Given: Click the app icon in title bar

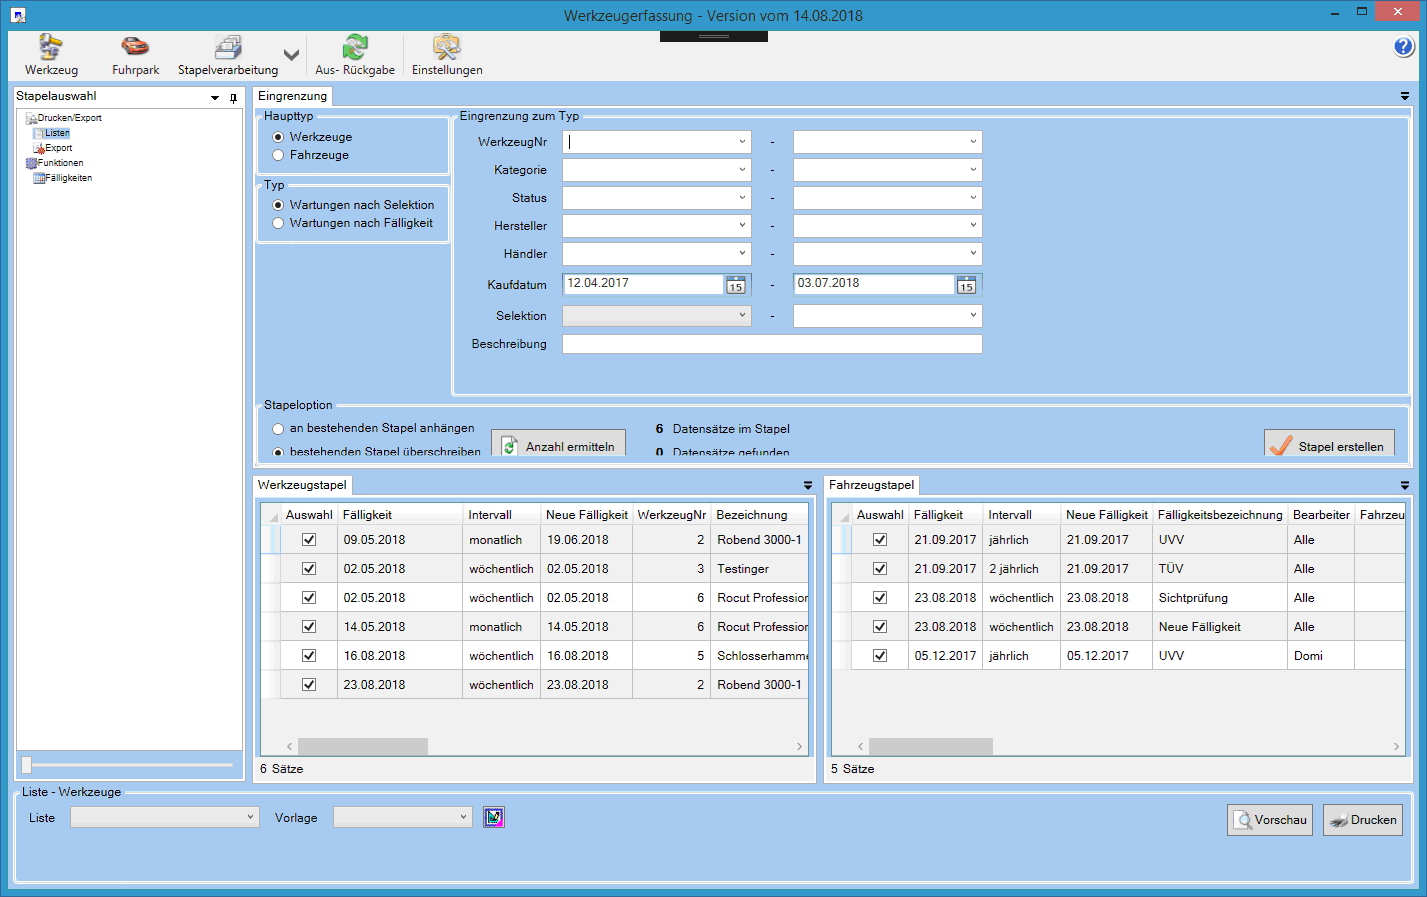Looking at the screenshot, I should [17, 15].
